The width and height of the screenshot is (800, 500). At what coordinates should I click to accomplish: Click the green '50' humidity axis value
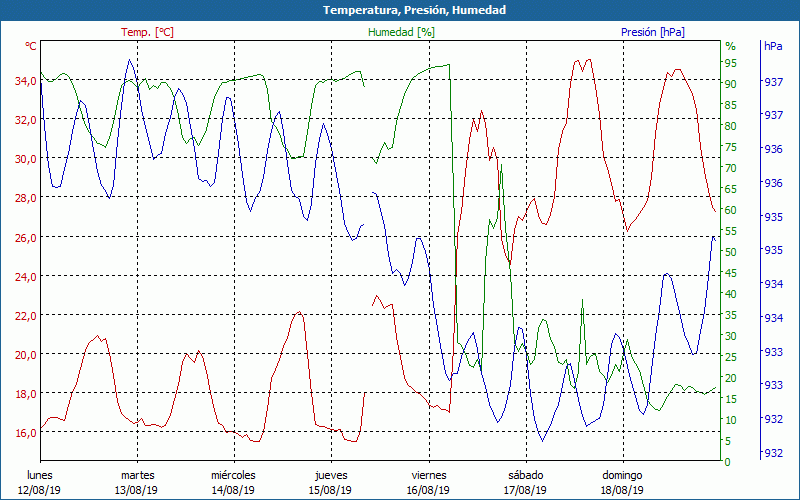[x=731, y=252]
